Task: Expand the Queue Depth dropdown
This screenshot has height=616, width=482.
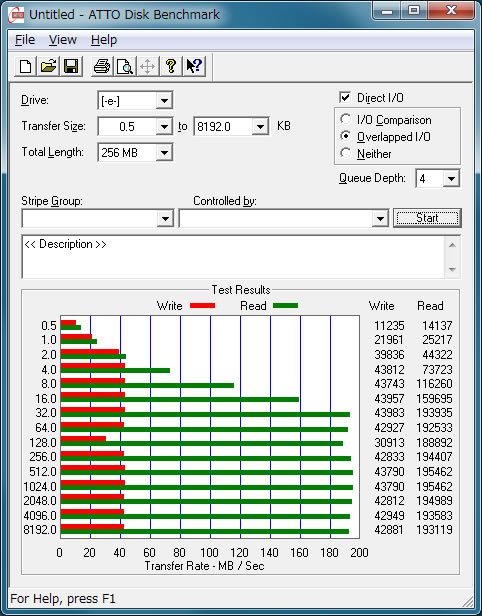Action: point(451,179)
